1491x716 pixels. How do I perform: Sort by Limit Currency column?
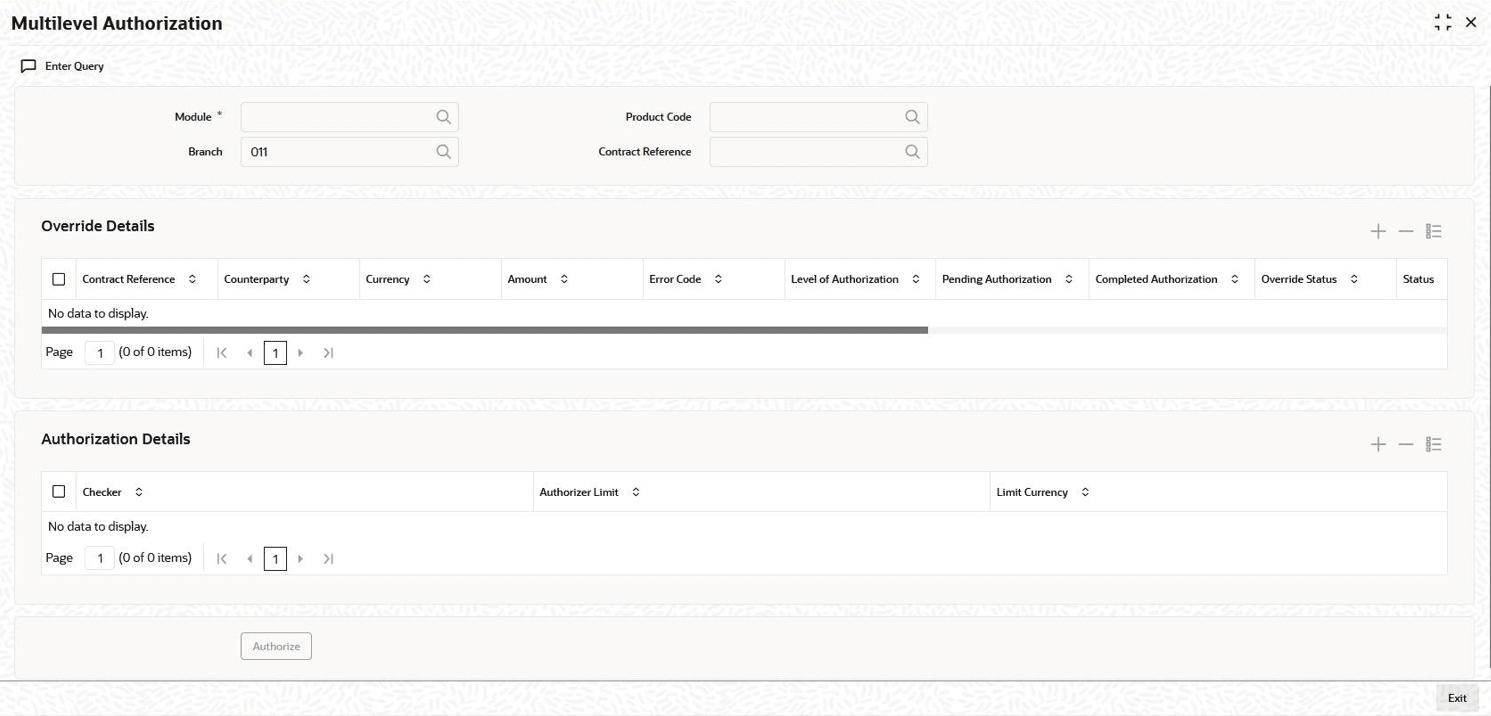(x=1085, y=492)
